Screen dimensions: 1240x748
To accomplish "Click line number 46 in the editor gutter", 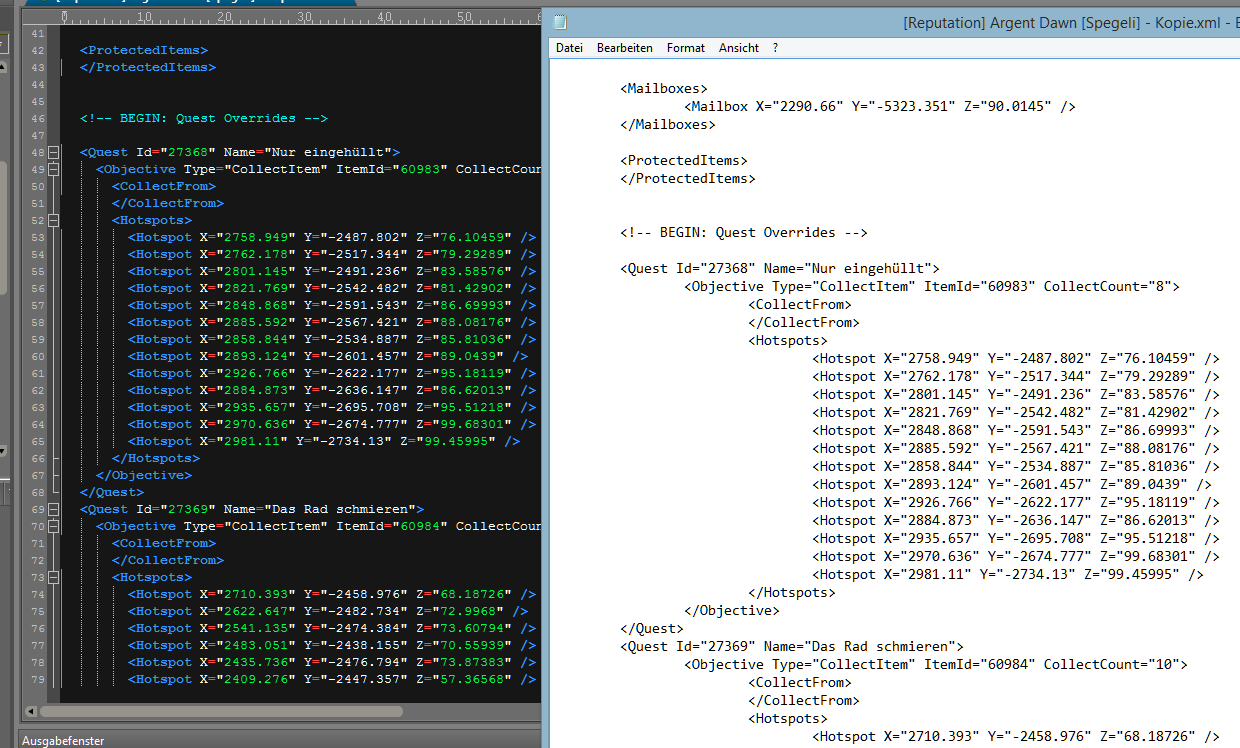I will click(38, 119).
